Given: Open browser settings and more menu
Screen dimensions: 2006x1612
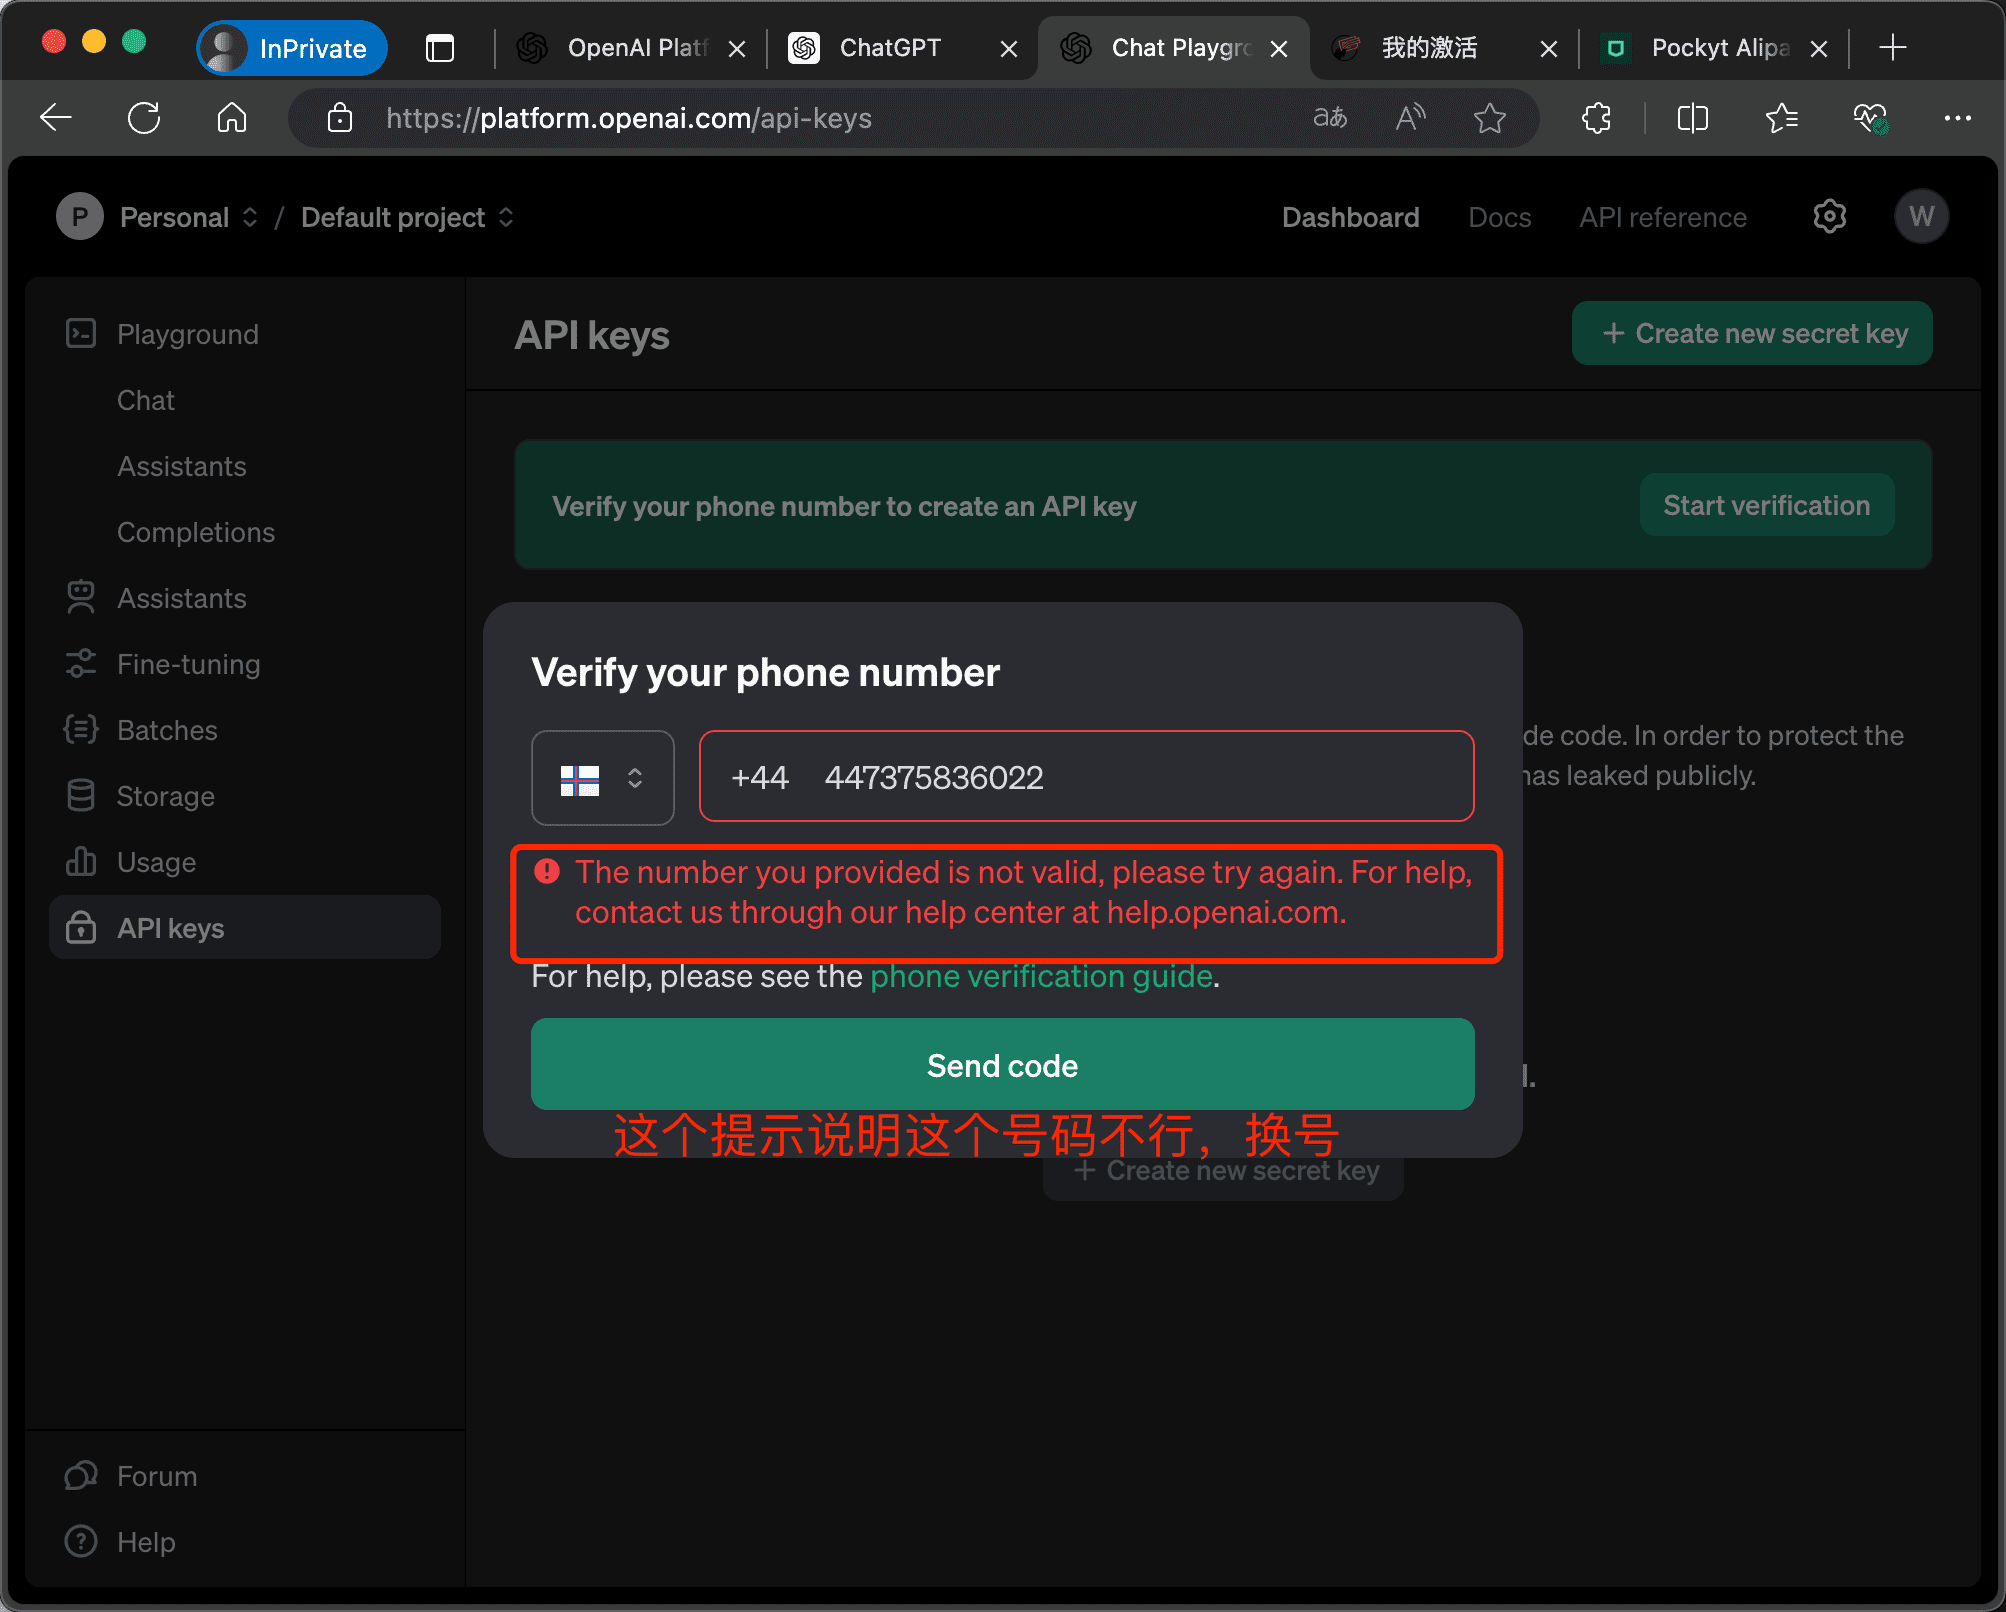Looking at the screenshot, I should coord(1957,118).
